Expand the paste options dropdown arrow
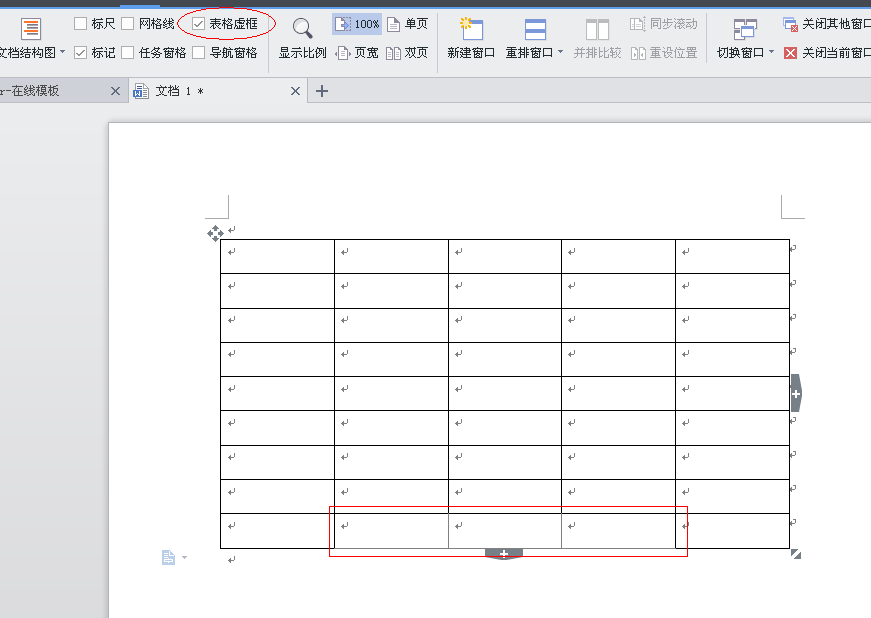Viewport: 871px width, 618px height. click(184, 557)
